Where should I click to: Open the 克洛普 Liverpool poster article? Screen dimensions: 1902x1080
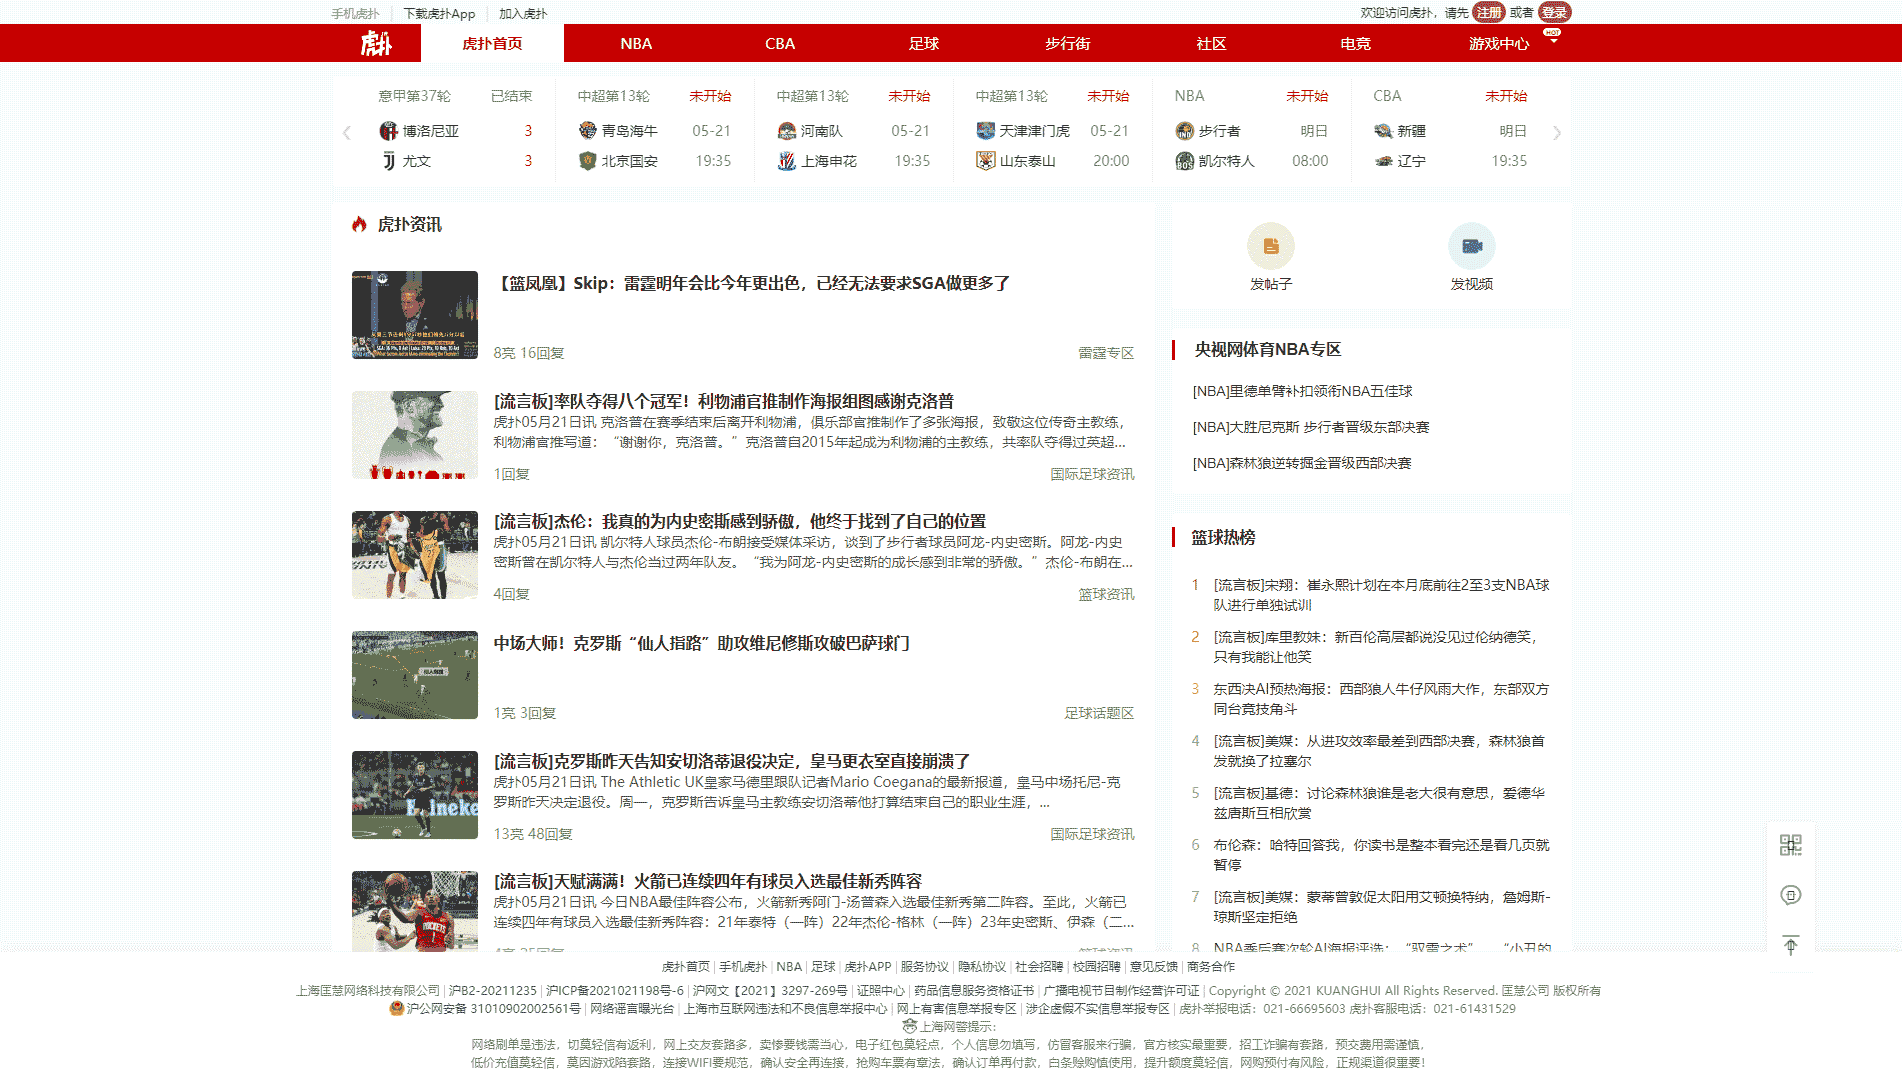[723, 401]
